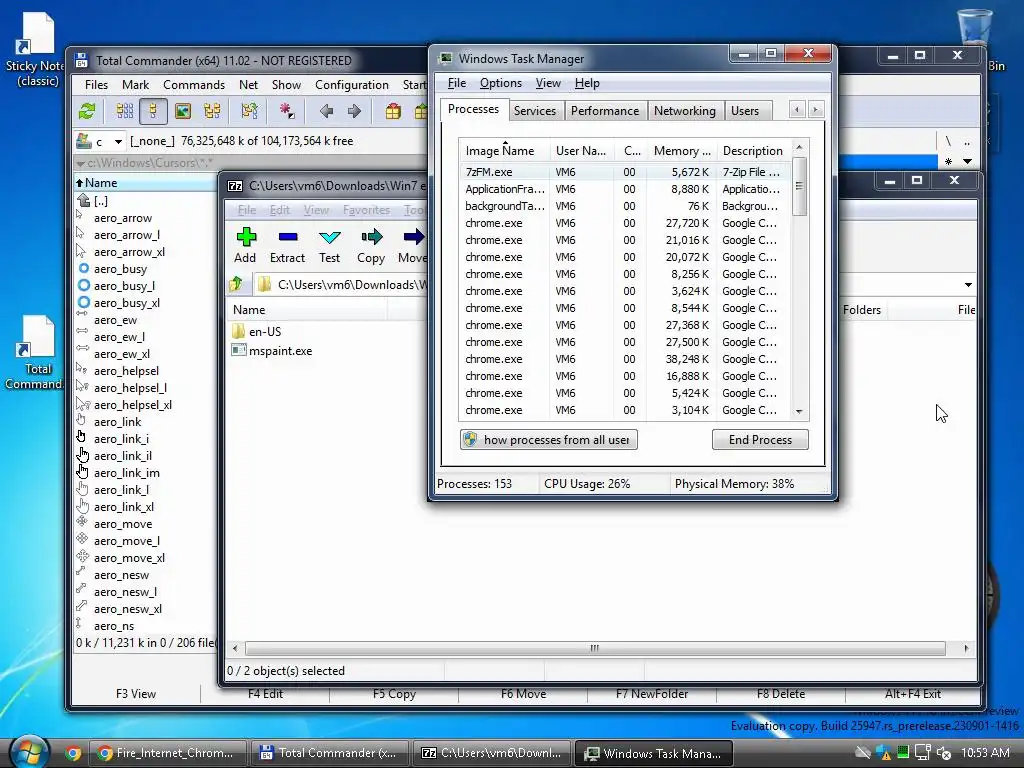Open the right panel history dropdown arrow in Total Commander
Image resolution: width=1024 pixels, height=768 pixels.
pyautogui.click(x=968, y=161)
